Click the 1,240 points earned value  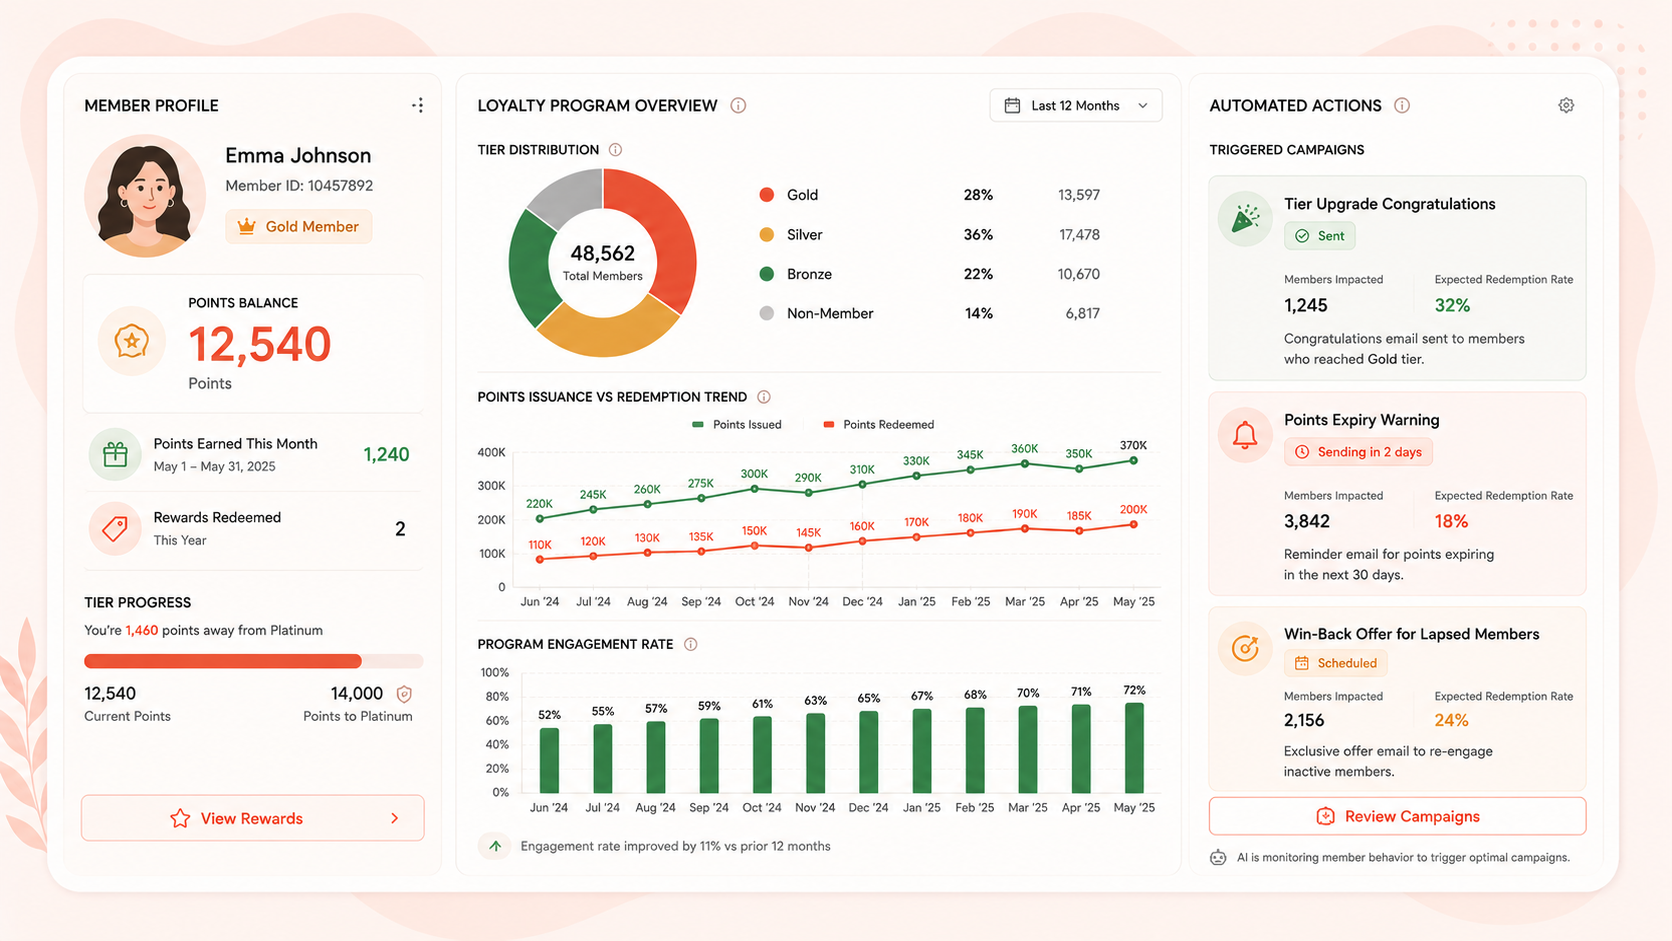pos(386,454)
